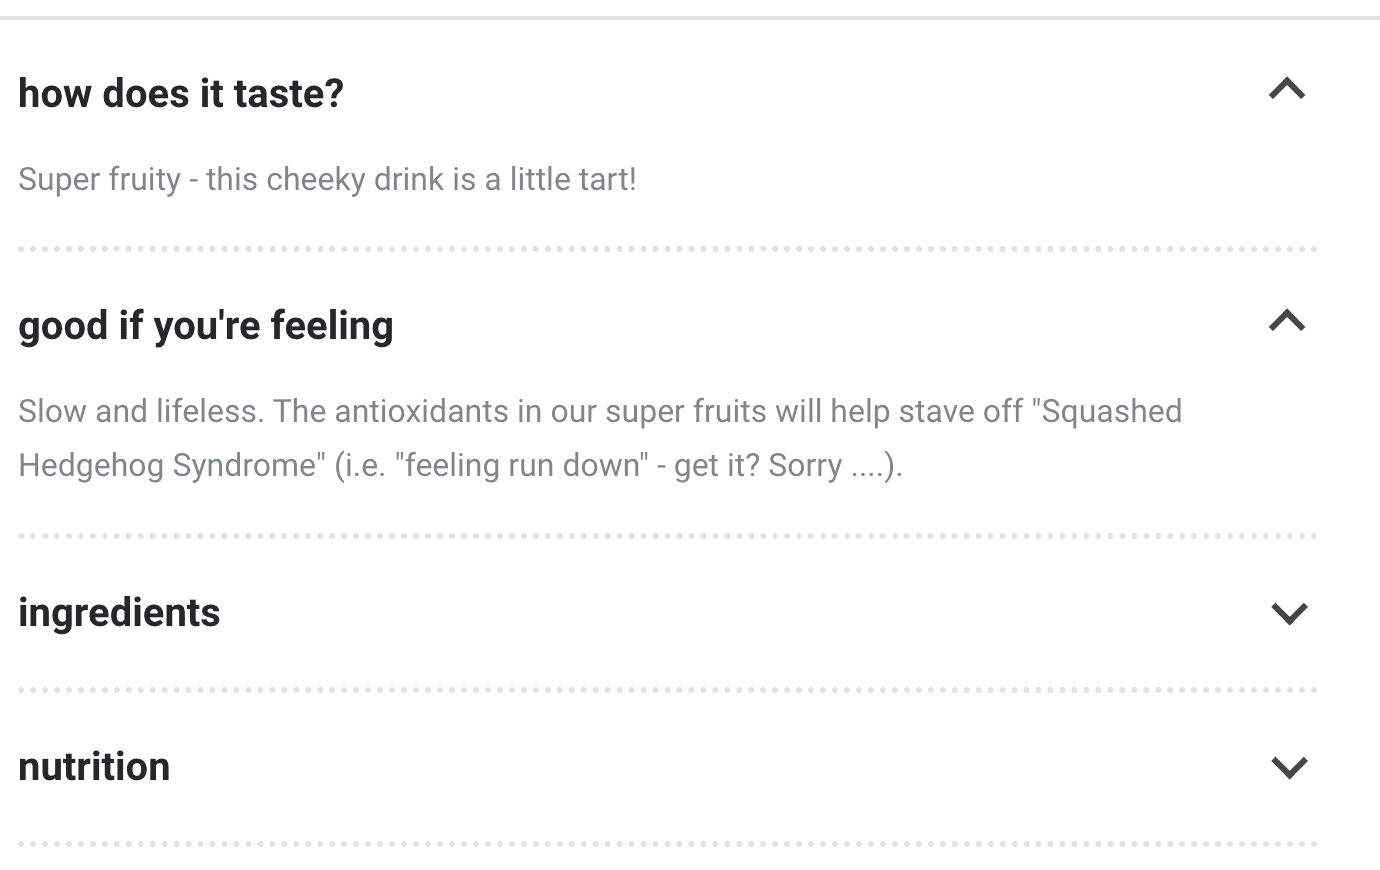Click the "good if you're feeling" heading

click(206, 326)
